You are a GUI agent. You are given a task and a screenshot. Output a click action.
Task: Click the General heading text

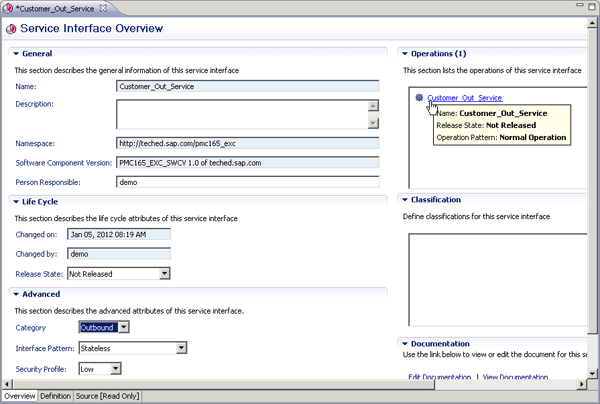(x=37, y=54)
